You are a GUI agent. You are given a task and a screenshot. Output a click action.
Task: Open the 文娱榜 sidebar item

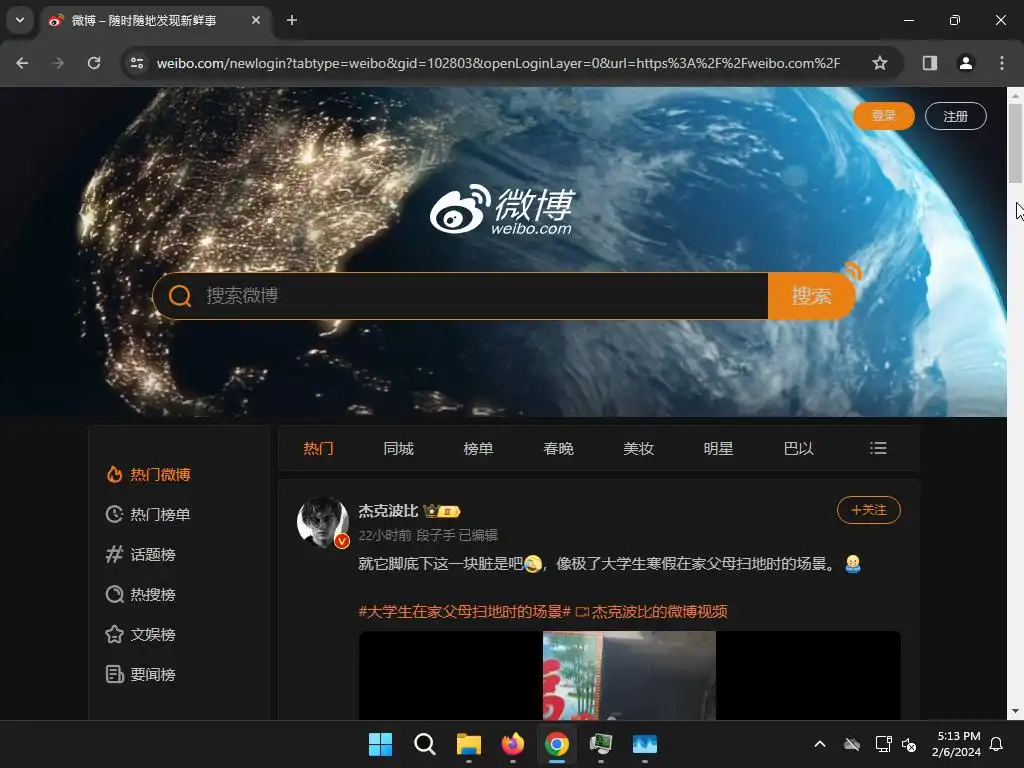[x=140, y=634]
